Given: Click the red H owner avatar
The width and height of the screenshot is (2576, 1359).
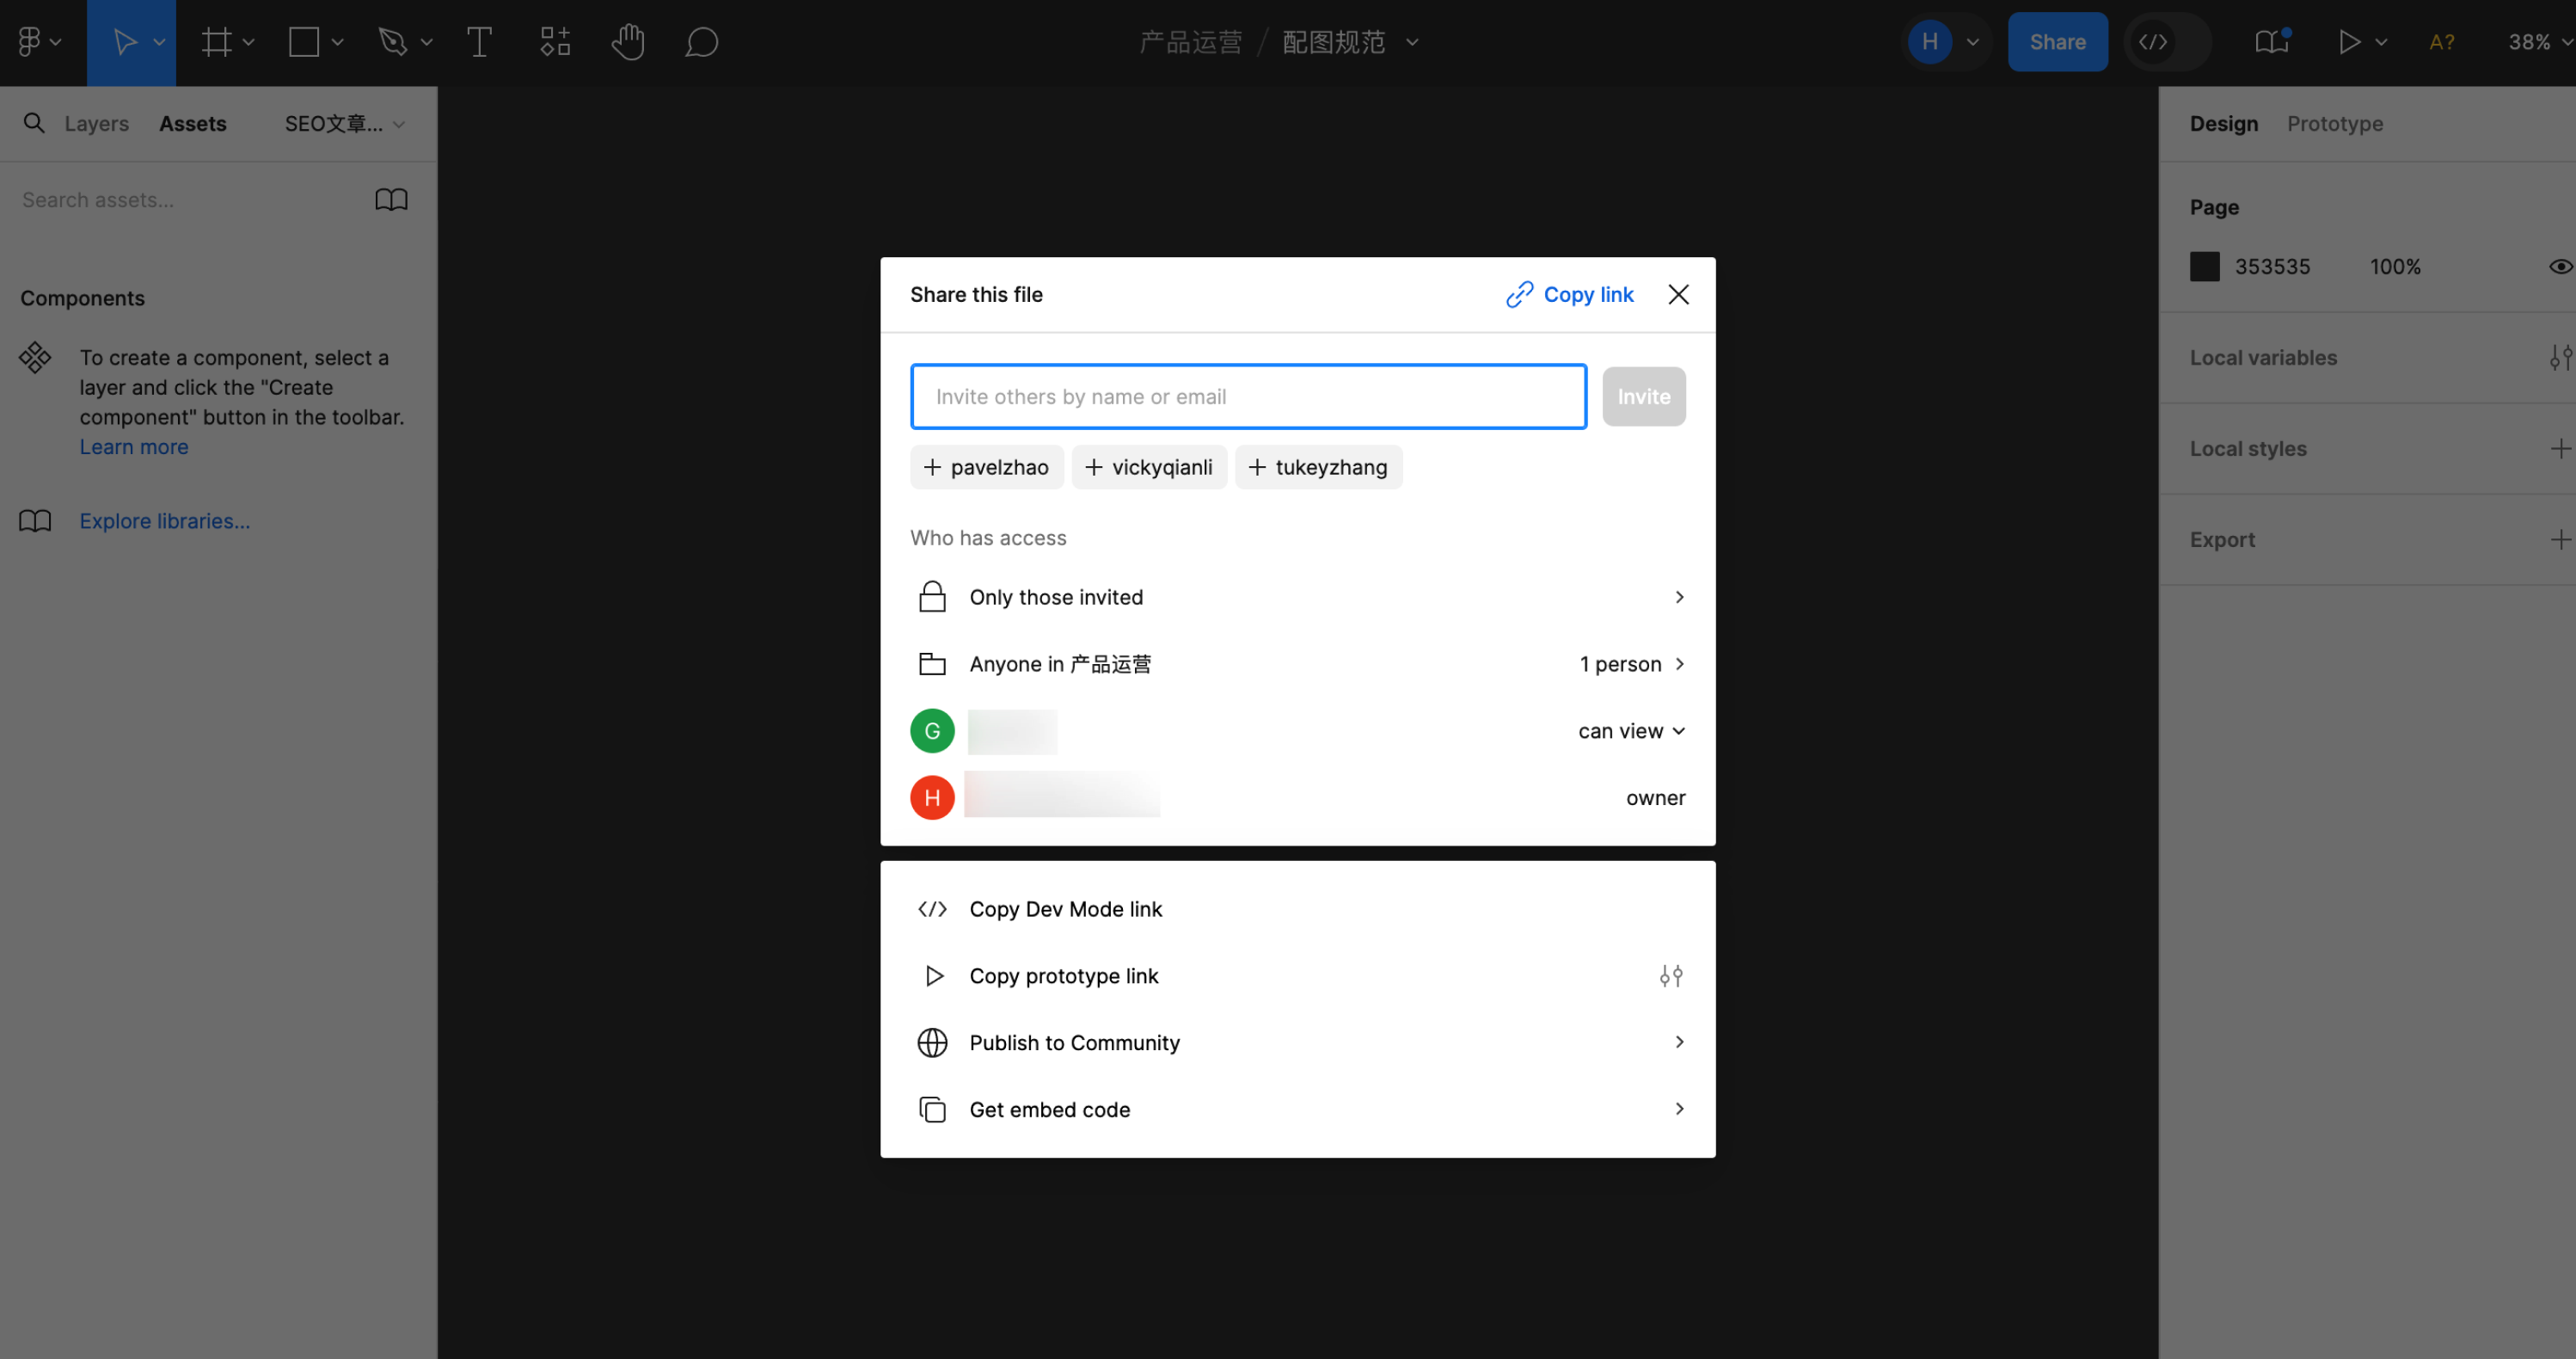Looking at the screenshot, I should (932, 798).
